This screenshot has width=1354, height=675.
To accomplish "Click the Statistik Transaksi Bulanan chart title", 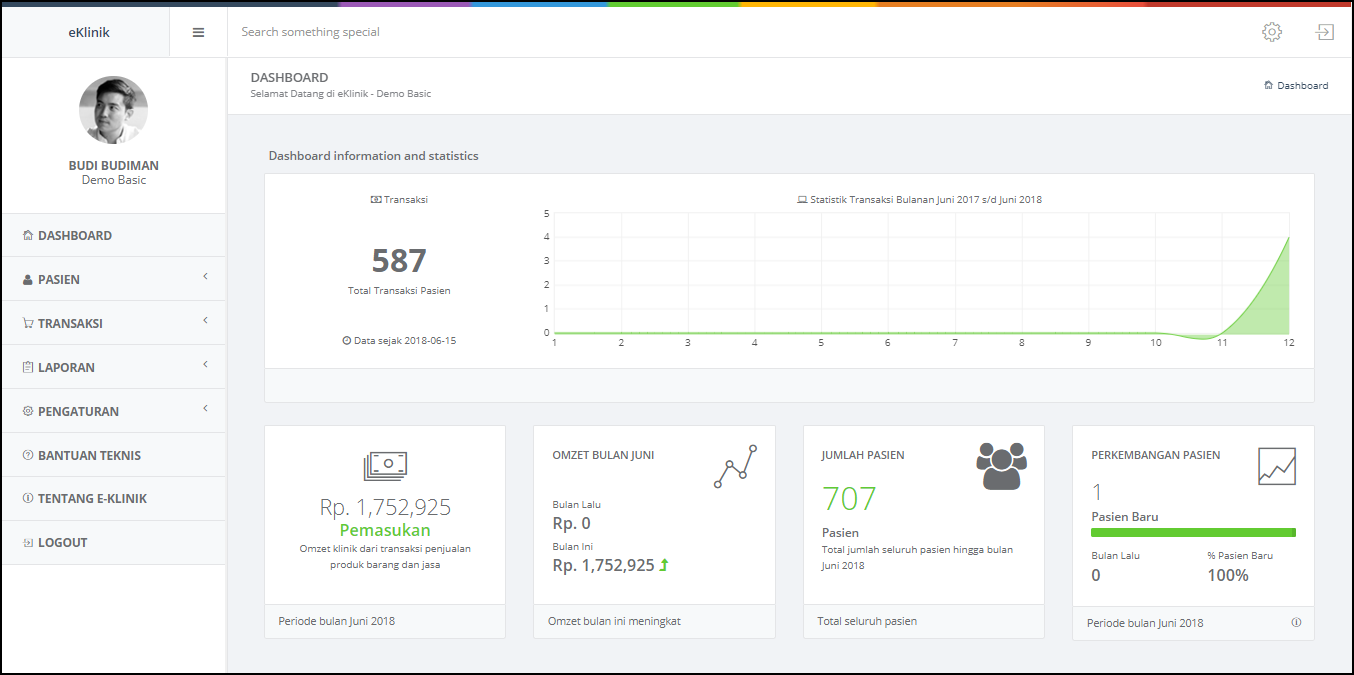I will (926, 200).
